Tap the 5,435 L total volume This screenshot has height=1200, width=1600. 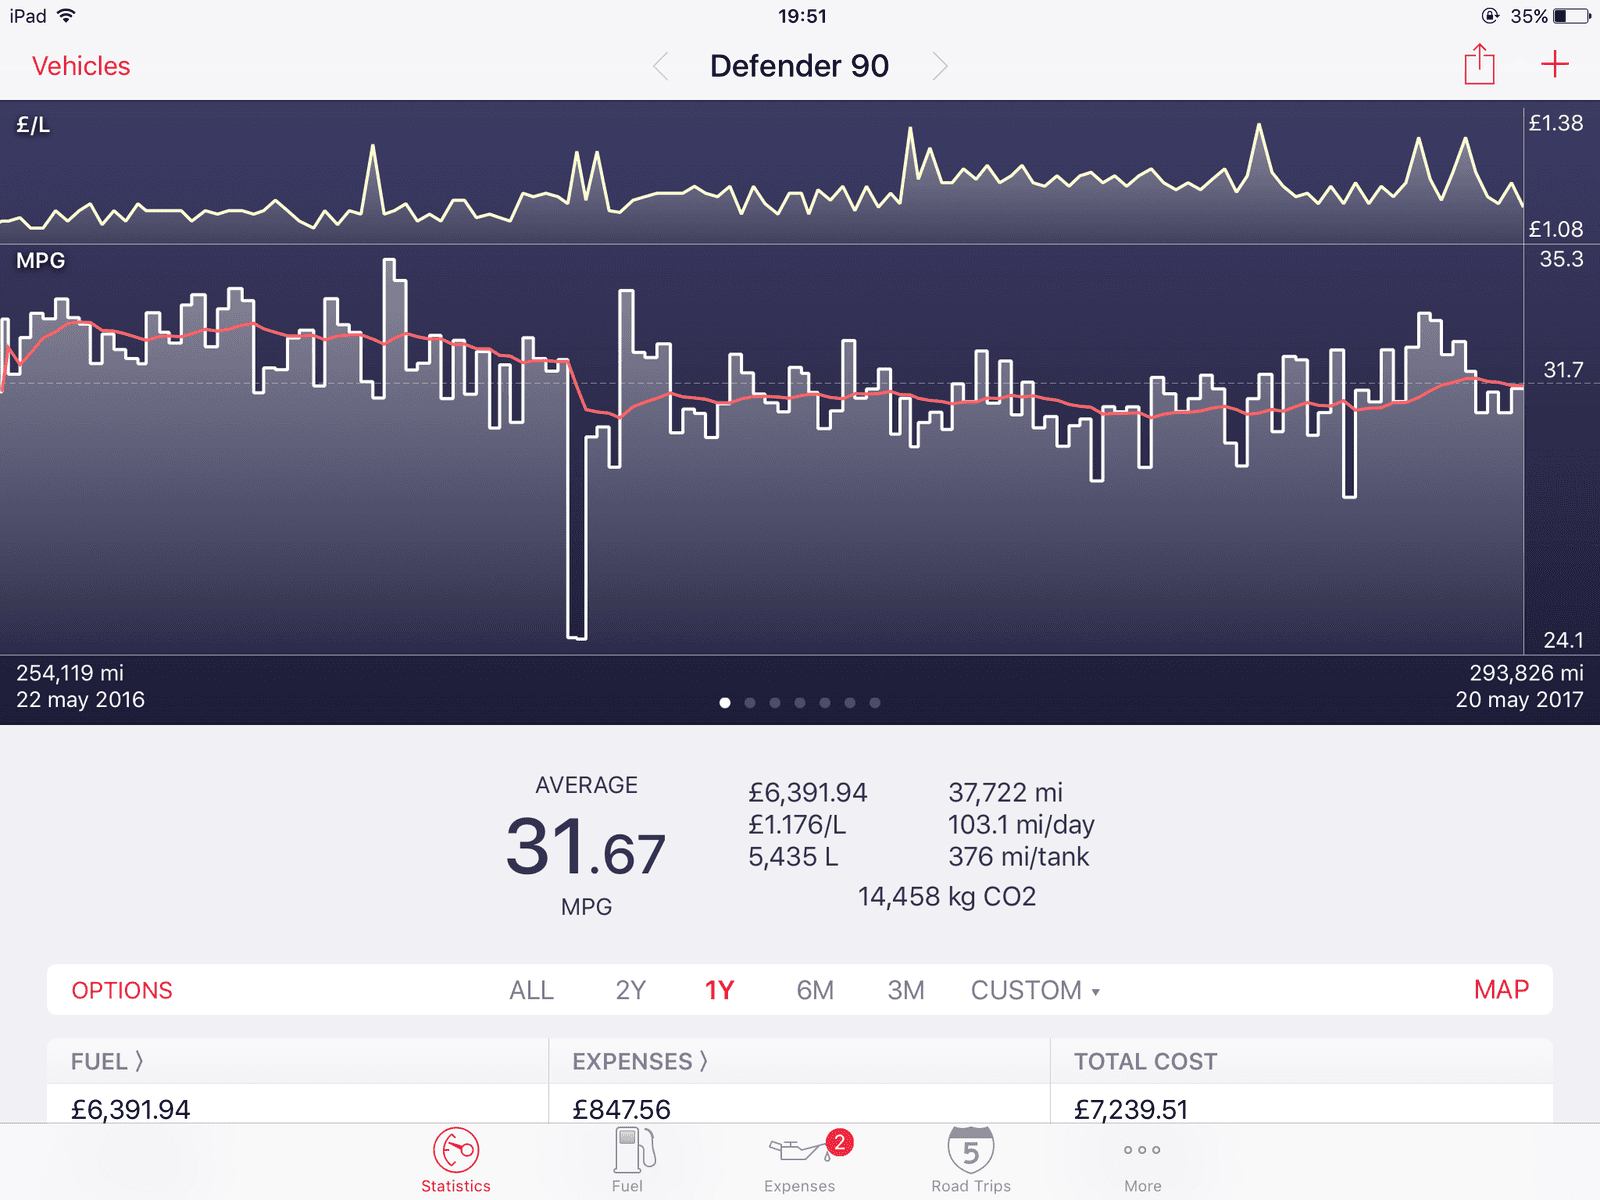pos(793,857)
